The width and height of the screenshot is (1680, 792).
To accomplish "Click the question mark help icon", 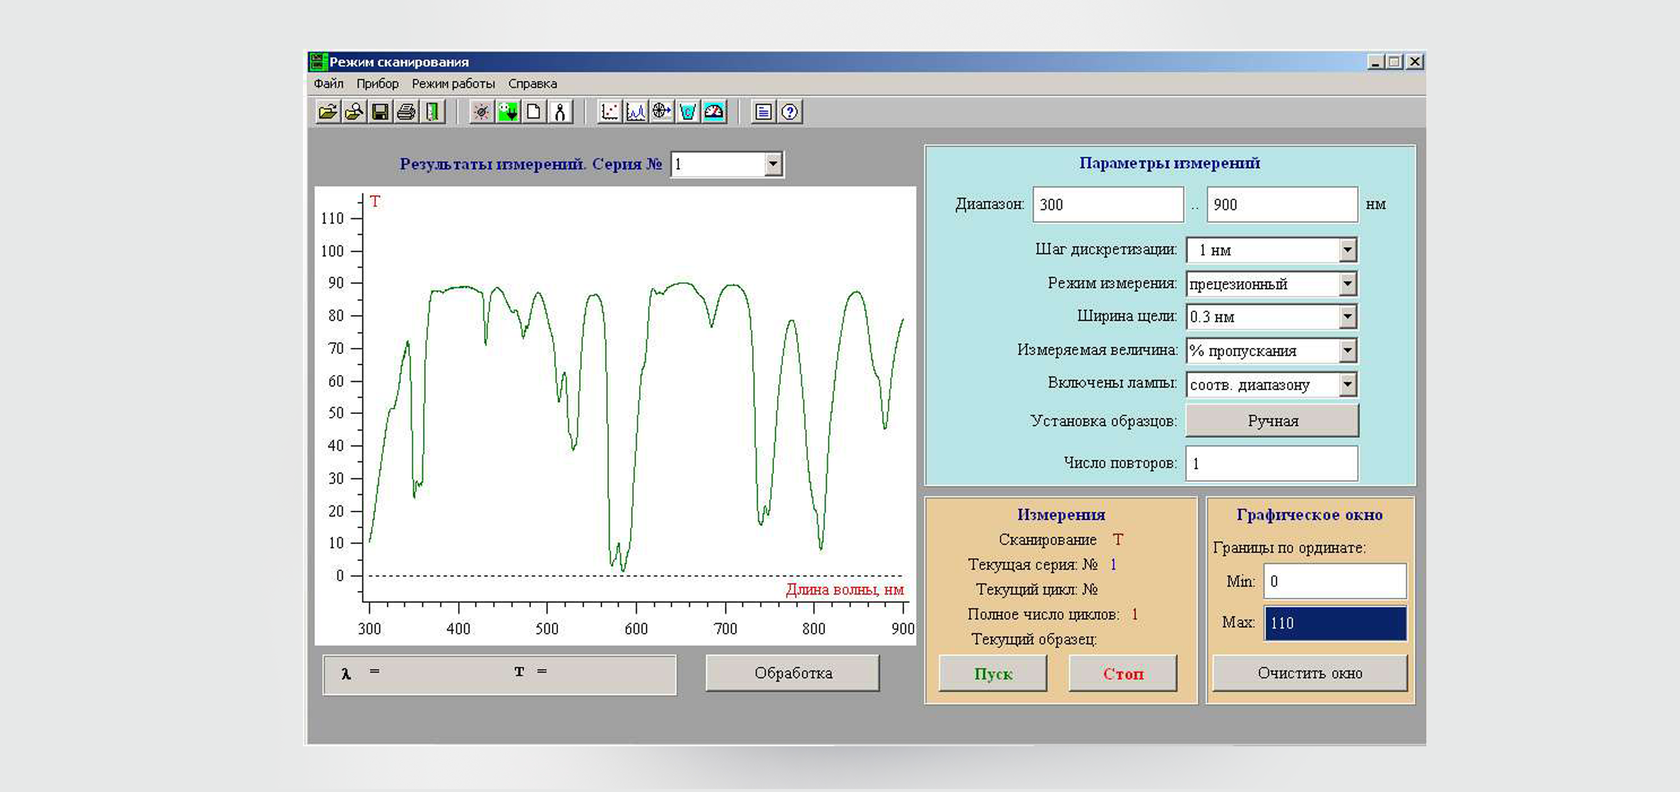I will 790,112.
